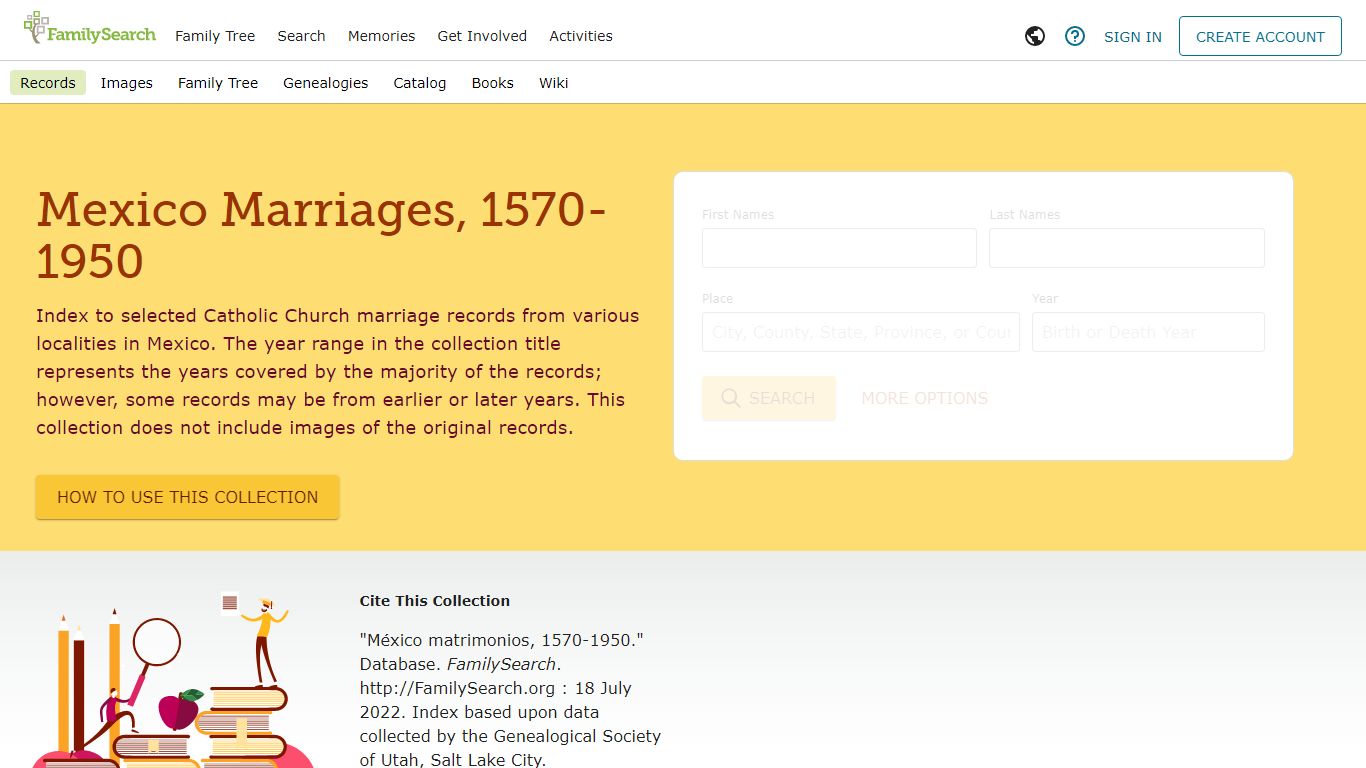
Task: Open the Memories menu
Action: pos(381,36)
